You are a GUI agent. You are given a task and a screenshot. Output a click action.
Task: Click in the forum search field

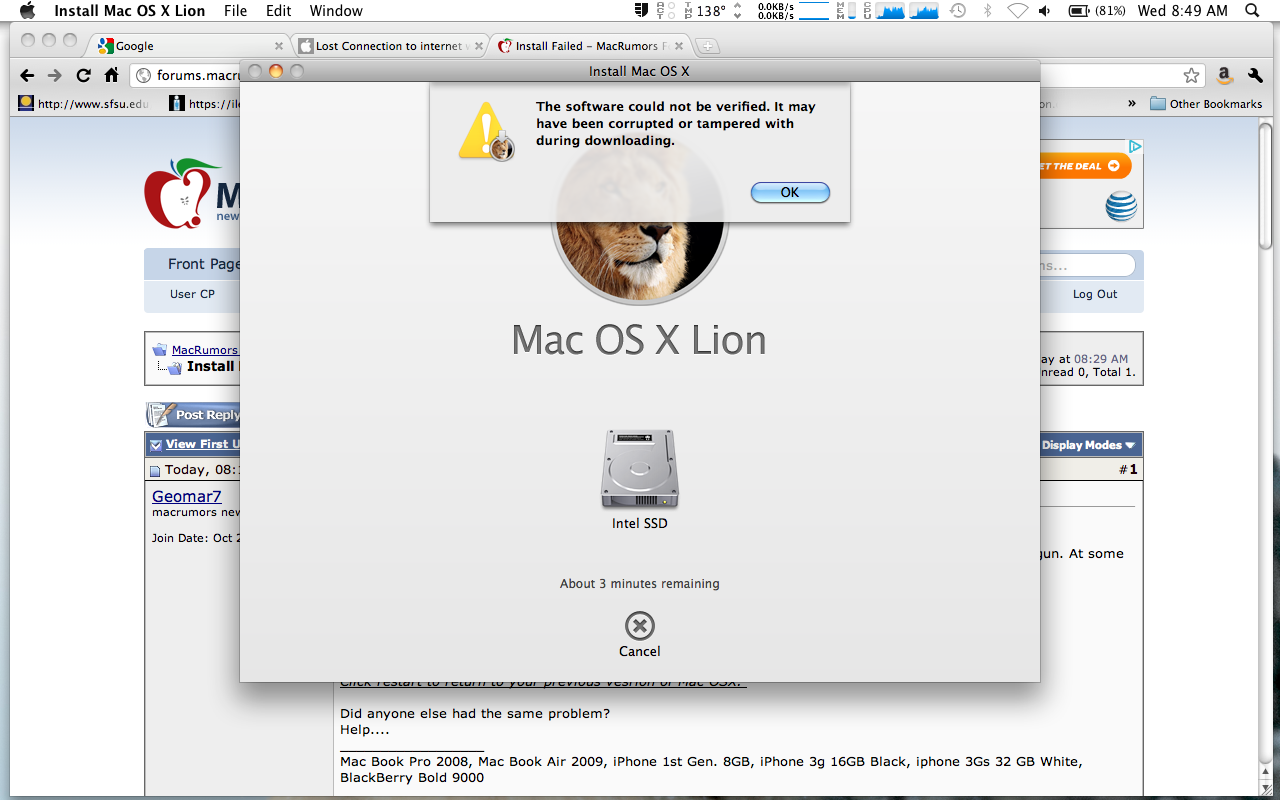tap(1088, 266)
